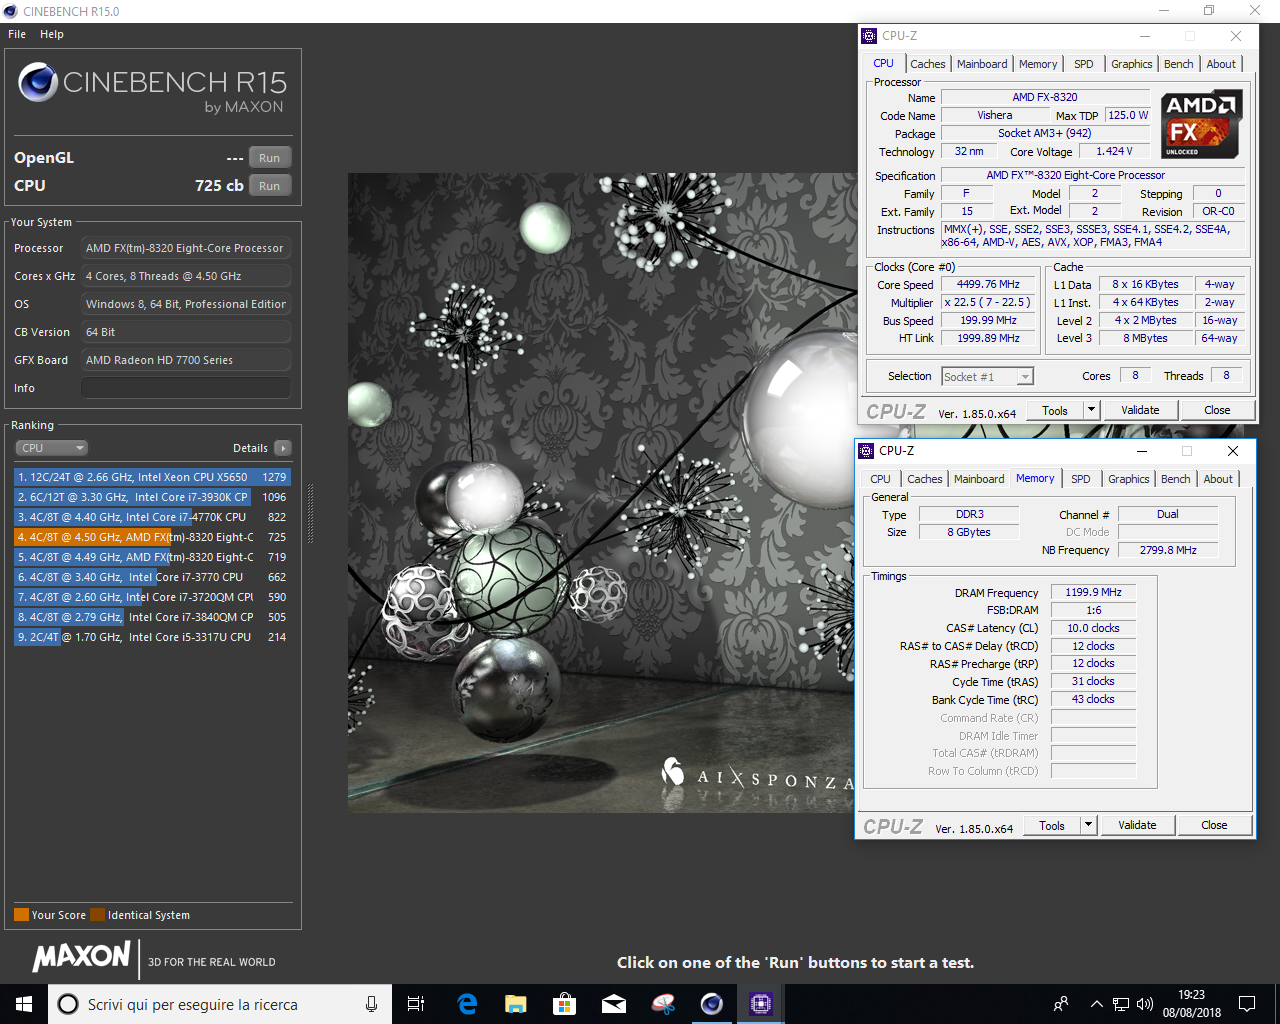Image resolution: width=1280 pixels, height=1024 pixels.
Task: Open the Tools dropdown arrow in the lower CPU-Z window
Action: coord(1088,825)
